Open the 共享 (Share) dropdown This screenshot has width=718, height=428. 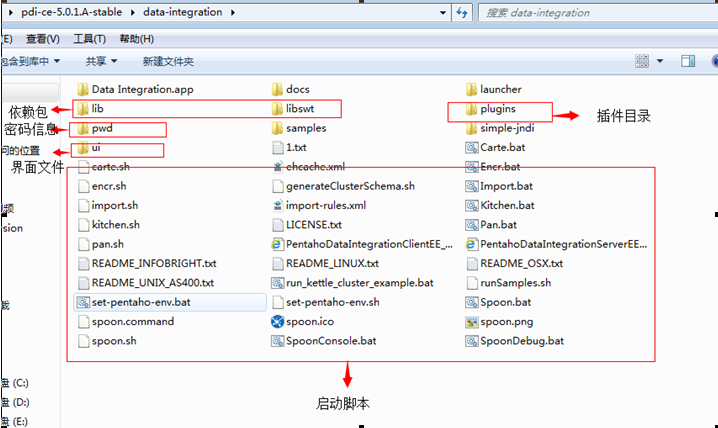(102, 61)
